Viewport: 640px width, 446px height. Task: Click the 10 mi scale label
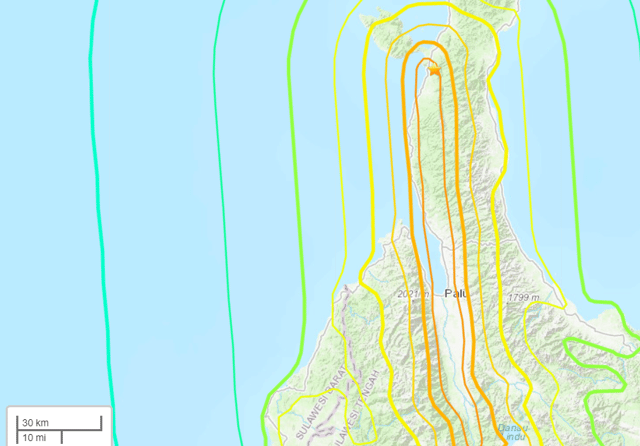tap(34, 438)
